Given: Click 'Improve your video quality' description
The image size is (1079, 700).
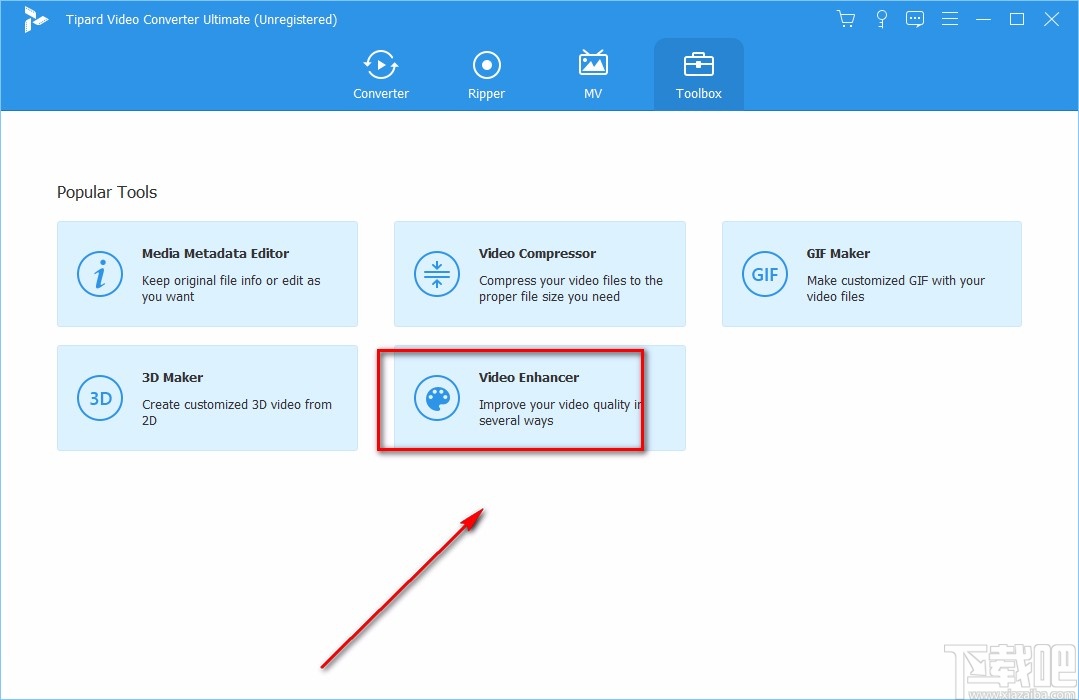Looking at the screenshot, I should point(561,412).
